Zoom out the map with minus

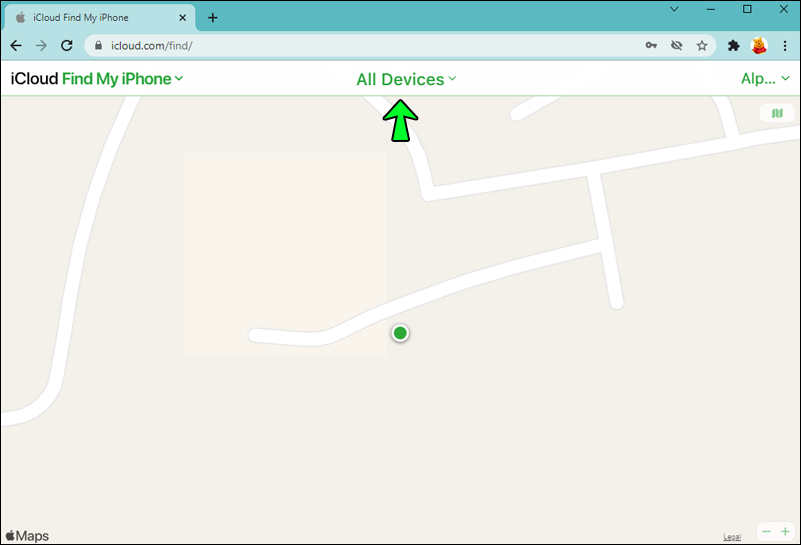pyautogui.click(x=766, y=532)
